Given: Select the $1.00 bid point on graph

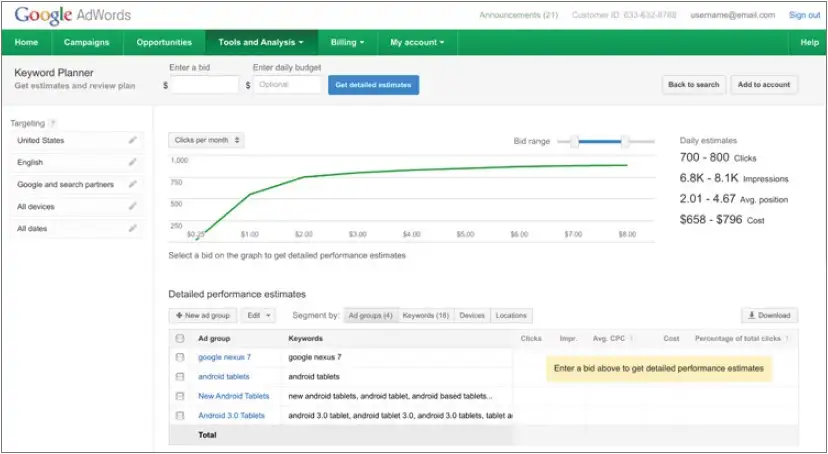Looking at the screenshot, I should click(250, 194).
